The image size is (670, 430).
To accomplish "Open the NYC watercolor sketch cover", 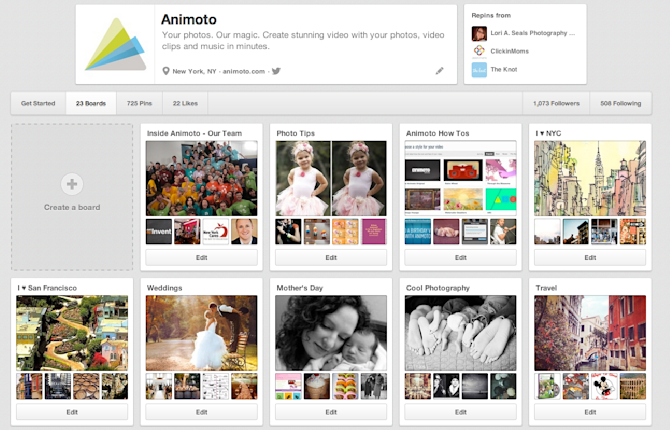I will pos(590,178).
